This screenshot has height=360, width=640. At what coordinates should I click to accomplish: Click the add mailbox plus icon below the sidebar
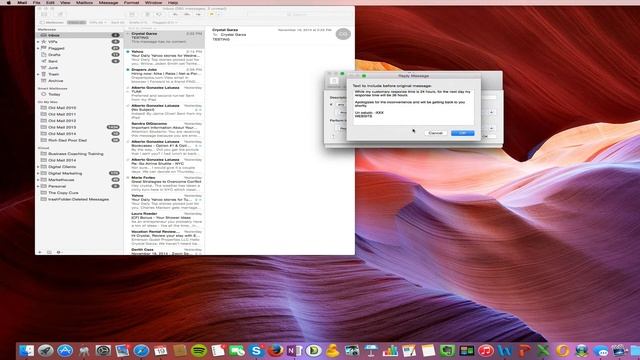tap(40, 252)
